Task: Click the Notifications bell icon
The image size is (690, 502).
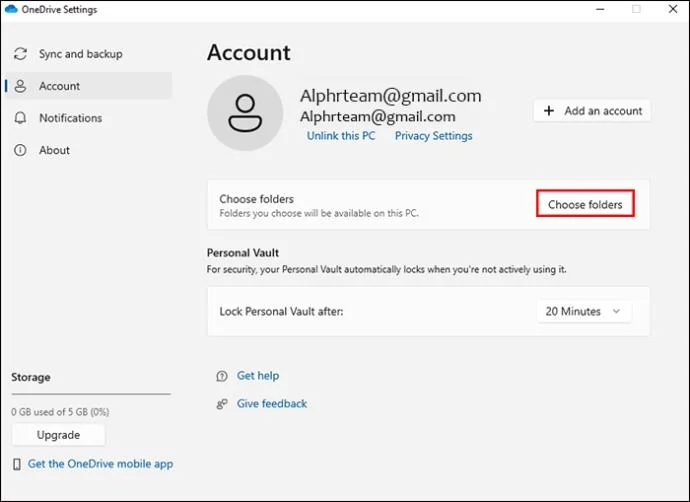Action: (20, 118)
